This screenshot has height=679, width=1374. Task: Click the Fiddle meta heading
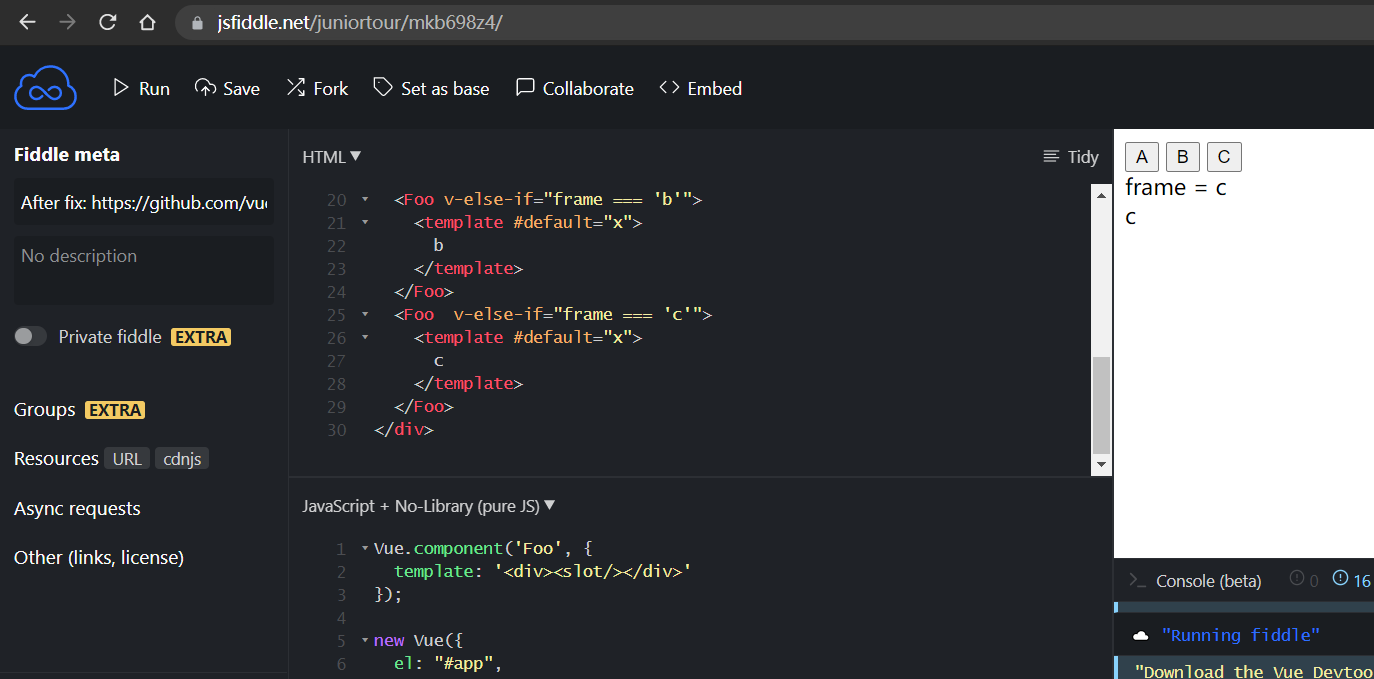(67, 155)
